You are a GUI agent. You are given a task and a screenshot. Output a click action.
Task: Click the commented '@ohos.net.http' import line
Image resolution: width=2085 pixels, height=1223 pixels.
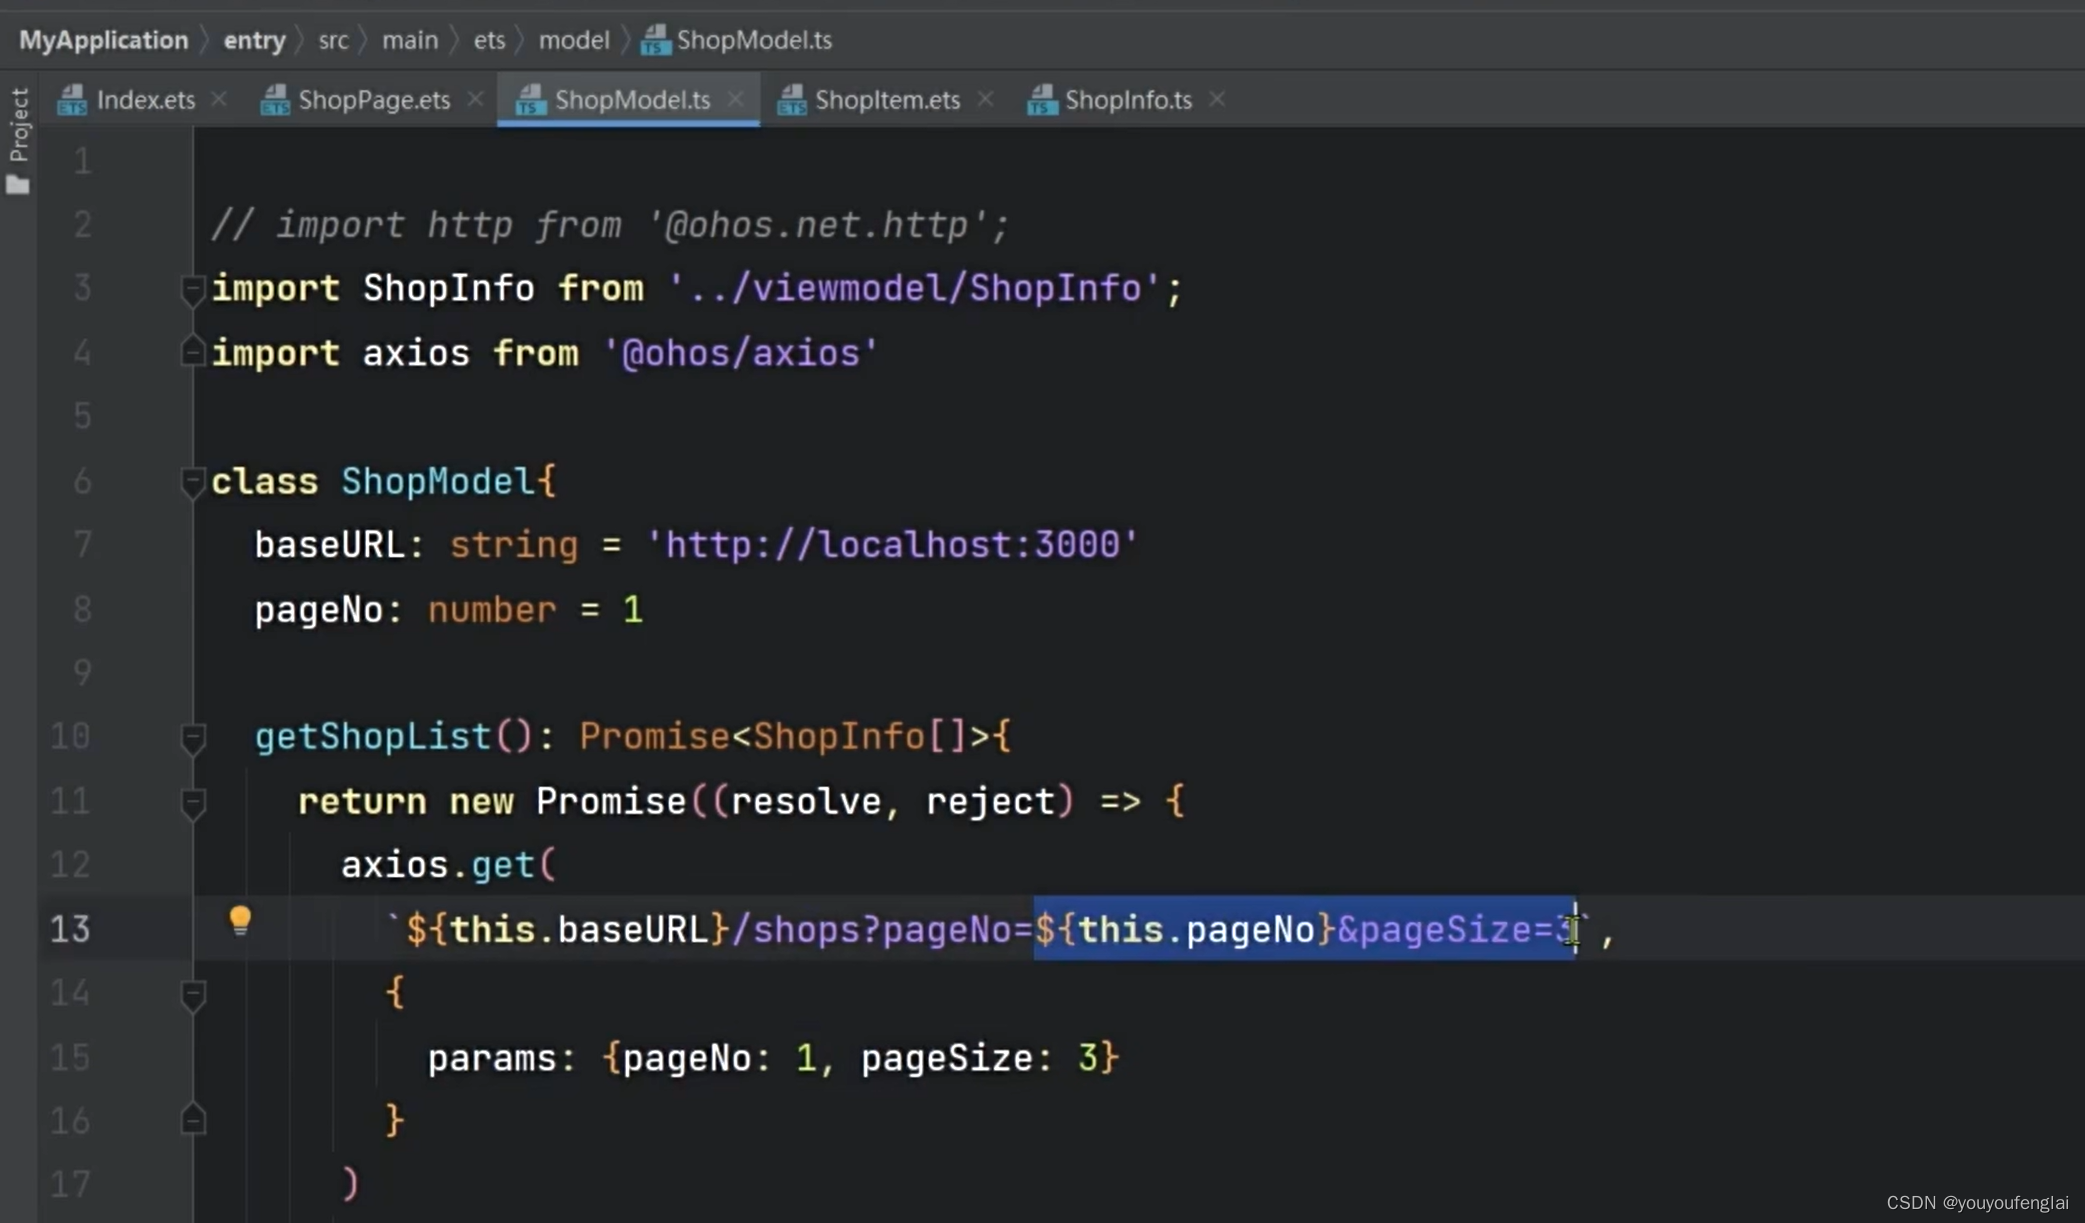pyautogui.click(x=610, y=225)
